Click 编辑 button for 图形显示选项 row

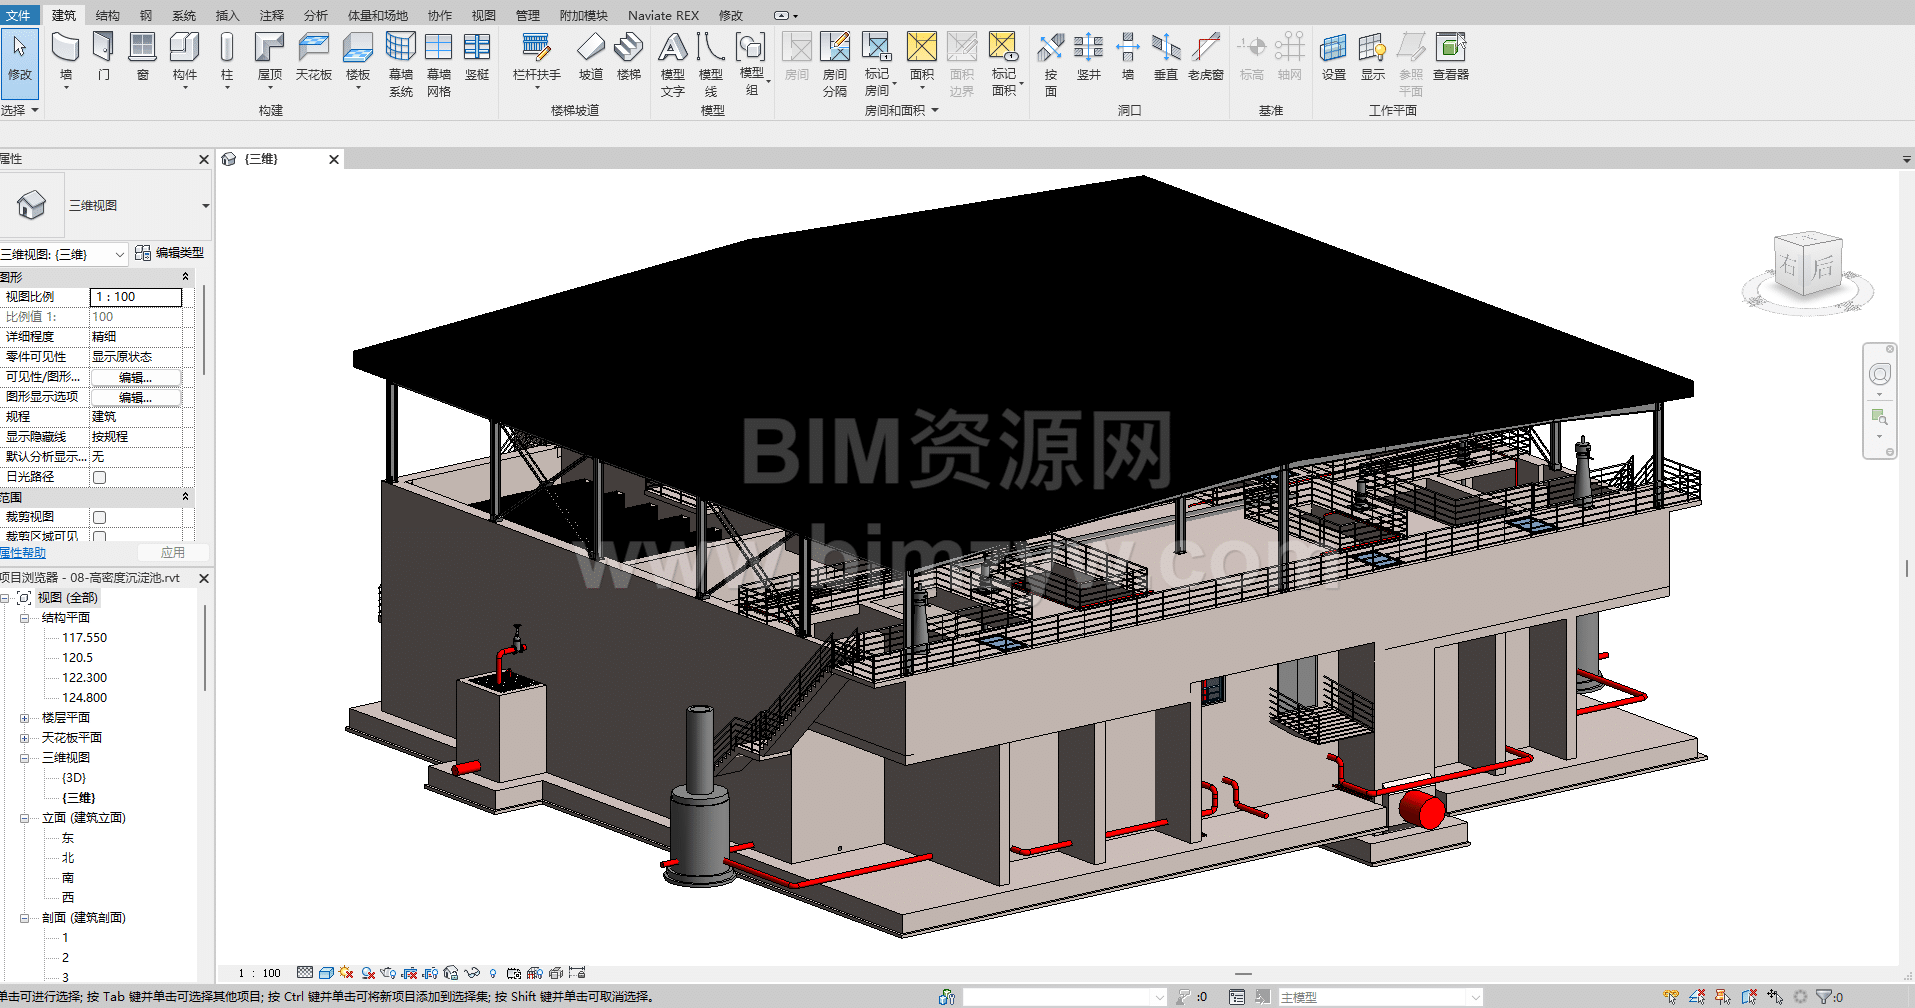(x=136, y=397)
